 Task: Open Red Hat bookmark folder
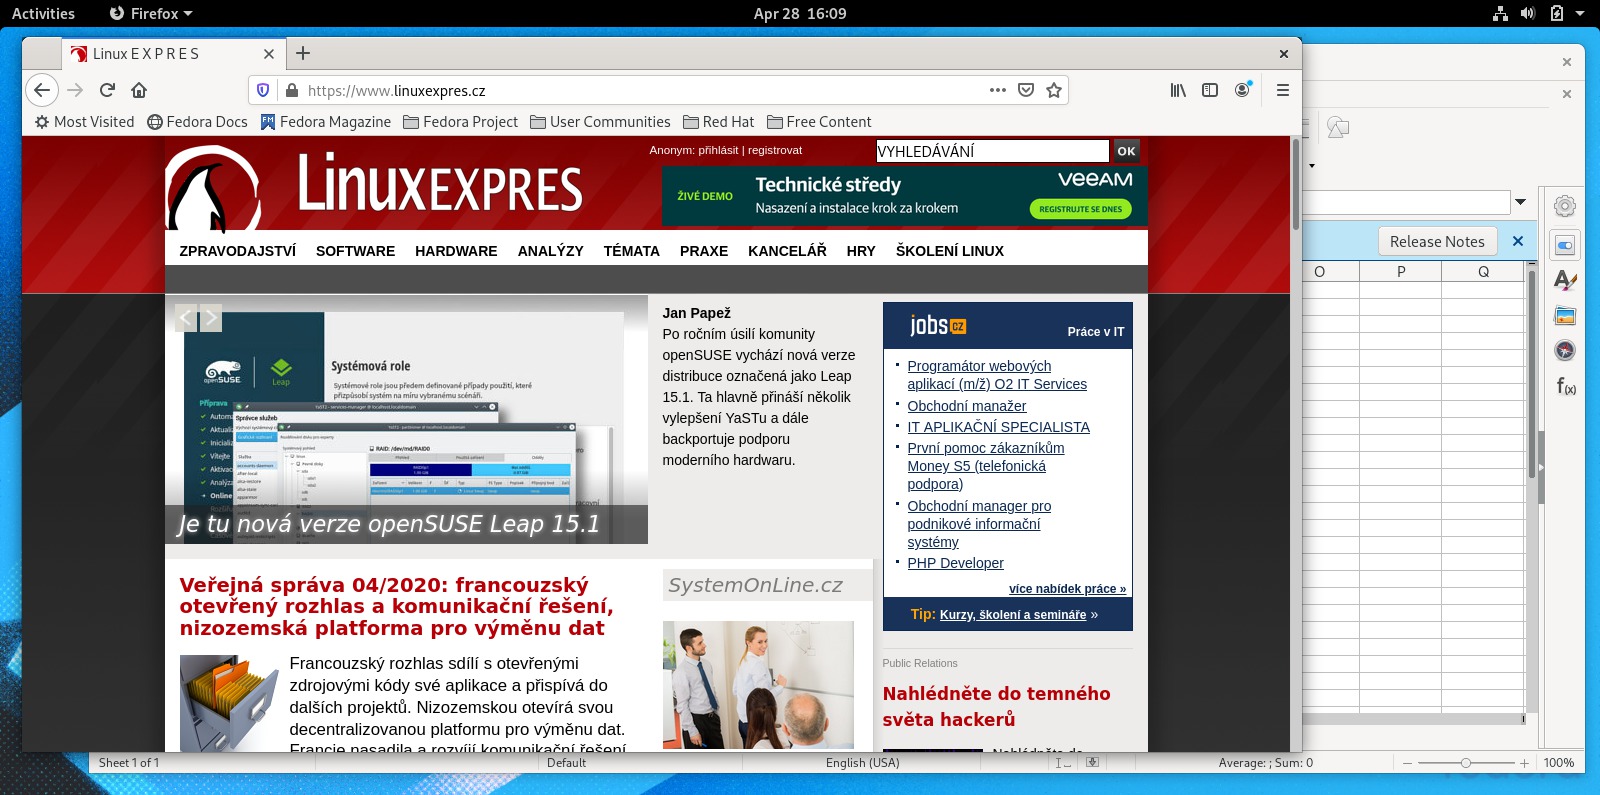click(719, 121)
